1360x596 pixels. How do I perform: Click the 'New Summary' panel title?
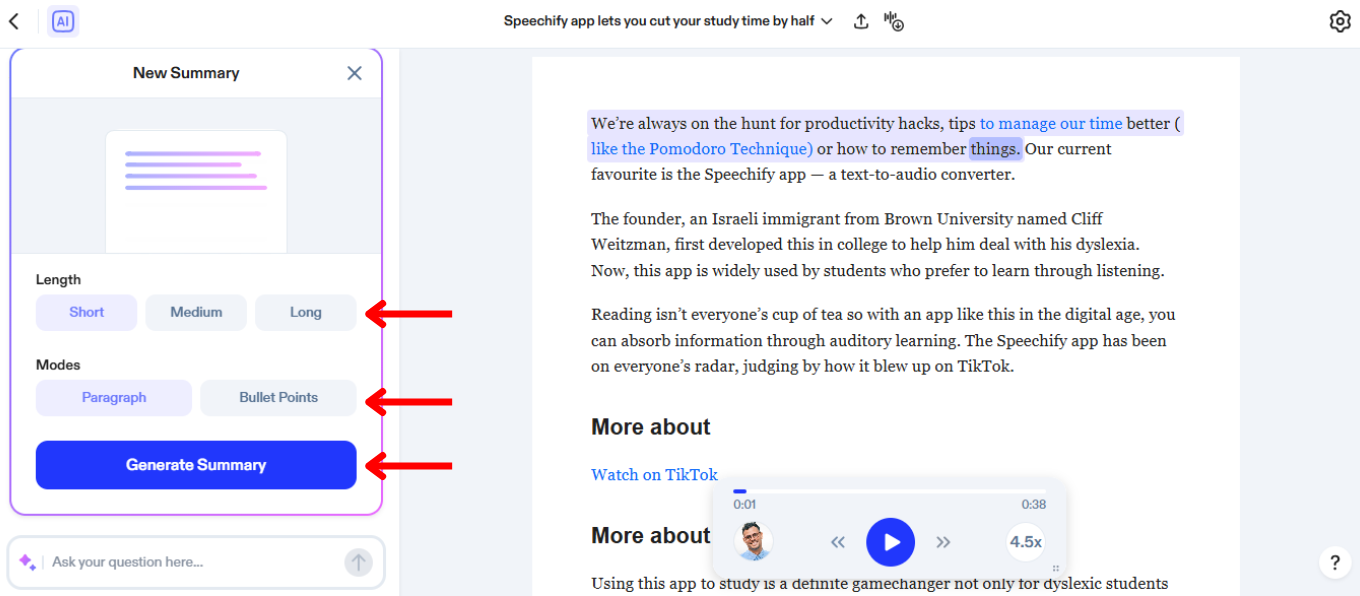click(186, 73)
